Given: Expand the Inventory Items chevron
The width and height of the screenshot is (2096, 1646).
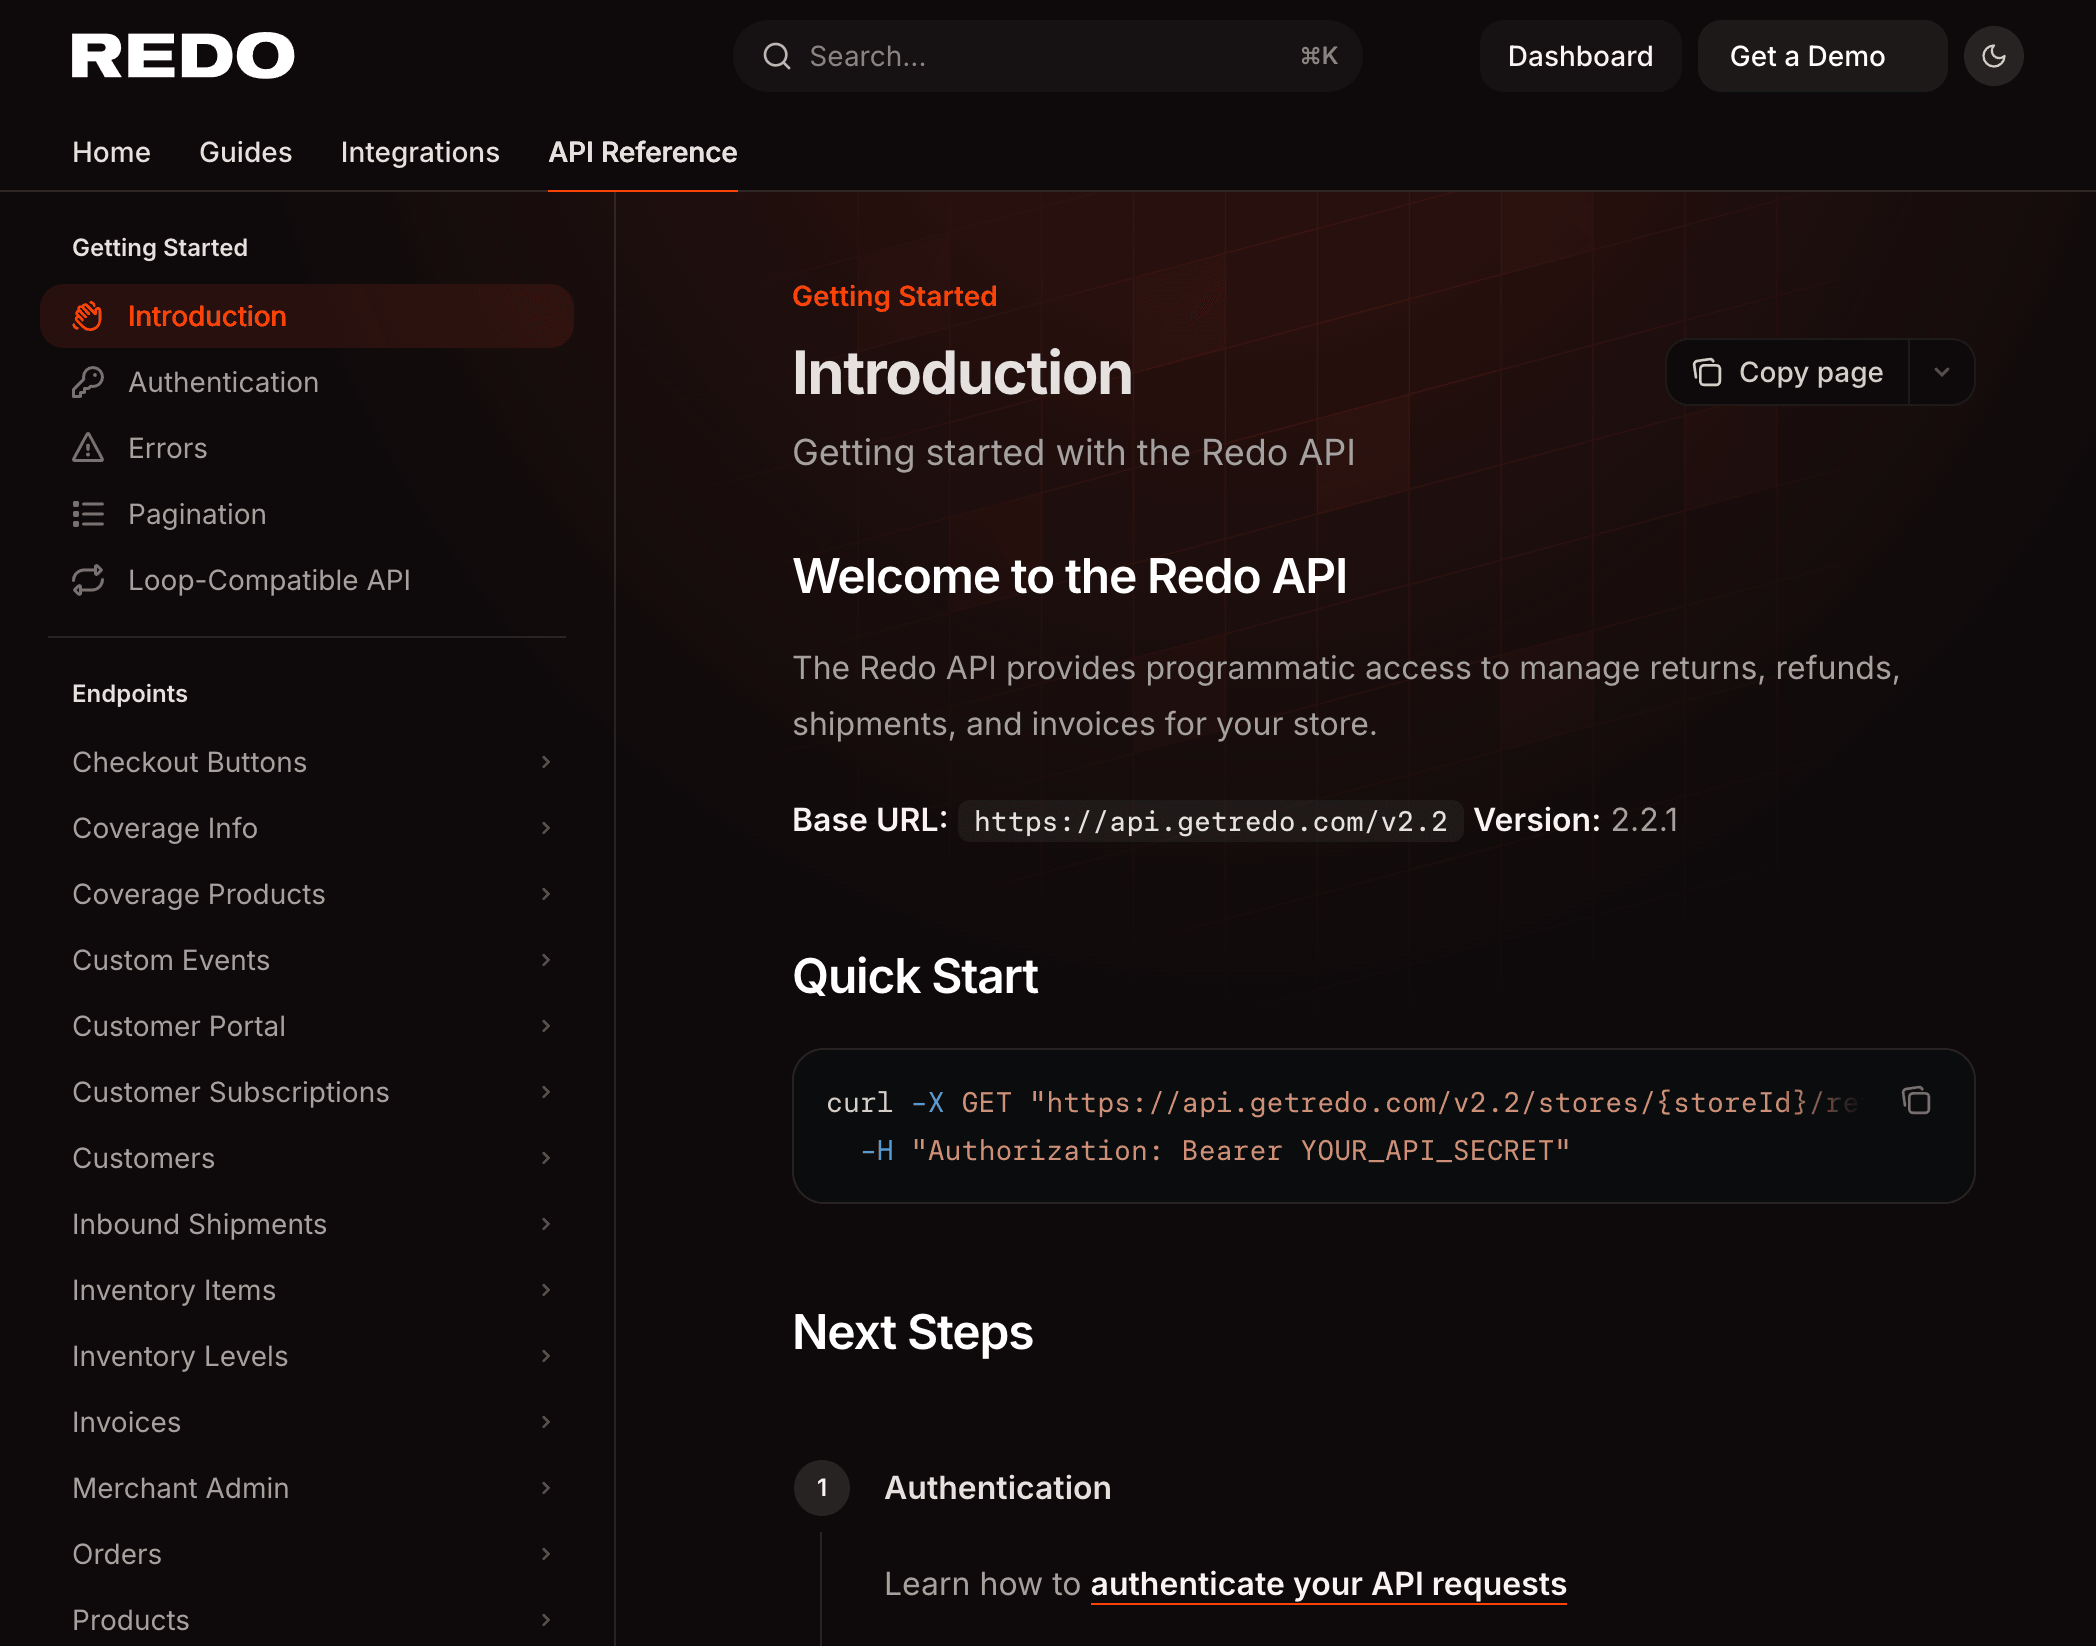Looking at the screenshot, I should click(546, 1290).
